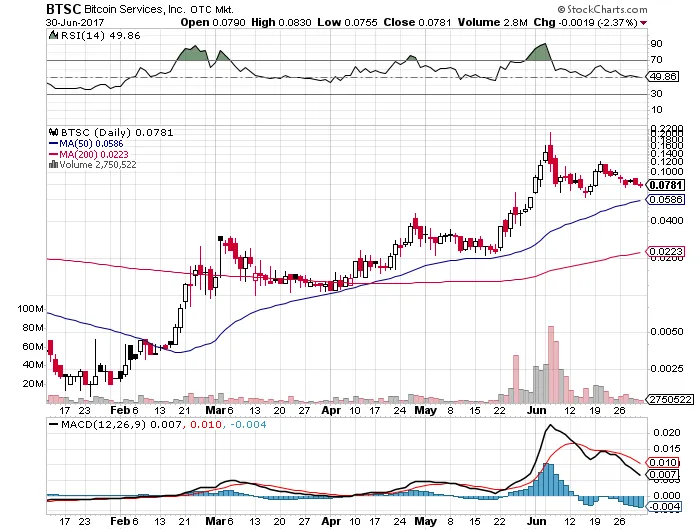Click the 0.0050 price axis label
The height and width of the screenshot is (530, 700).
coord(667,331)
